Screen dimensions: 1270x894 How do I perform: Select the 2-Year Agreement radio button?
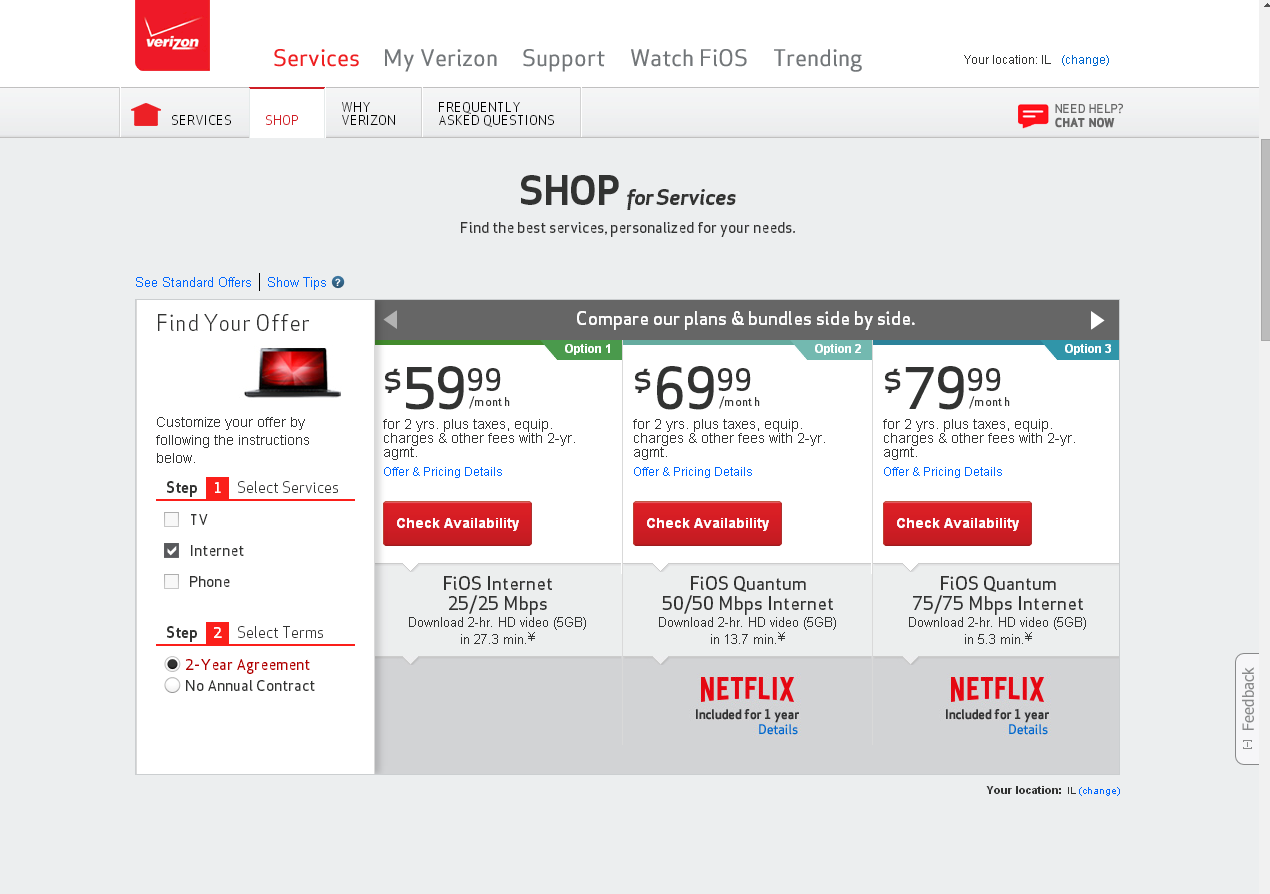tap(172, 665)
